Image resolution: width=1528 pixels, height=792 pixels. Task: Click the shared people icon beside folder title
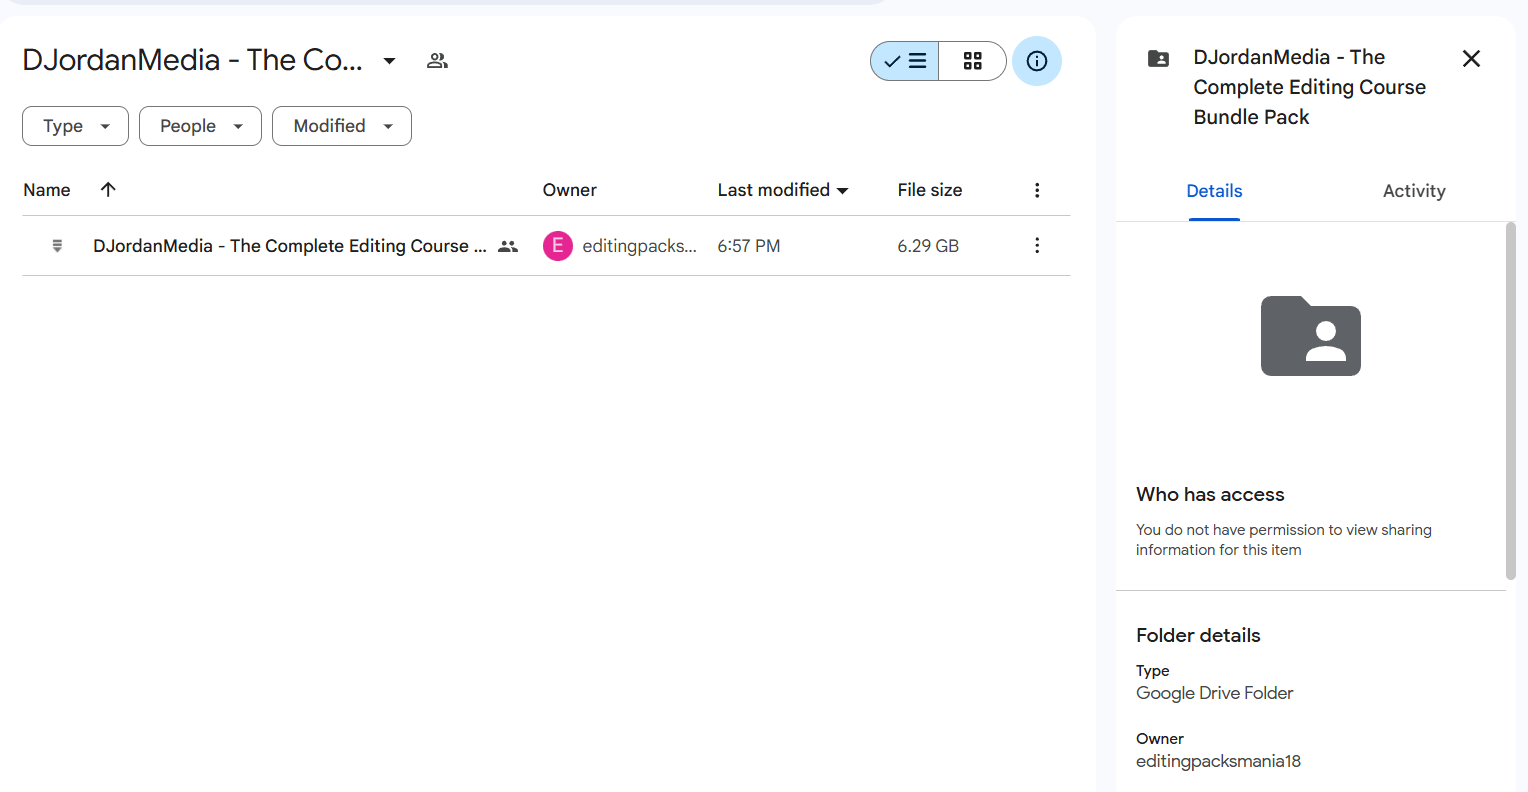(437, 61)
